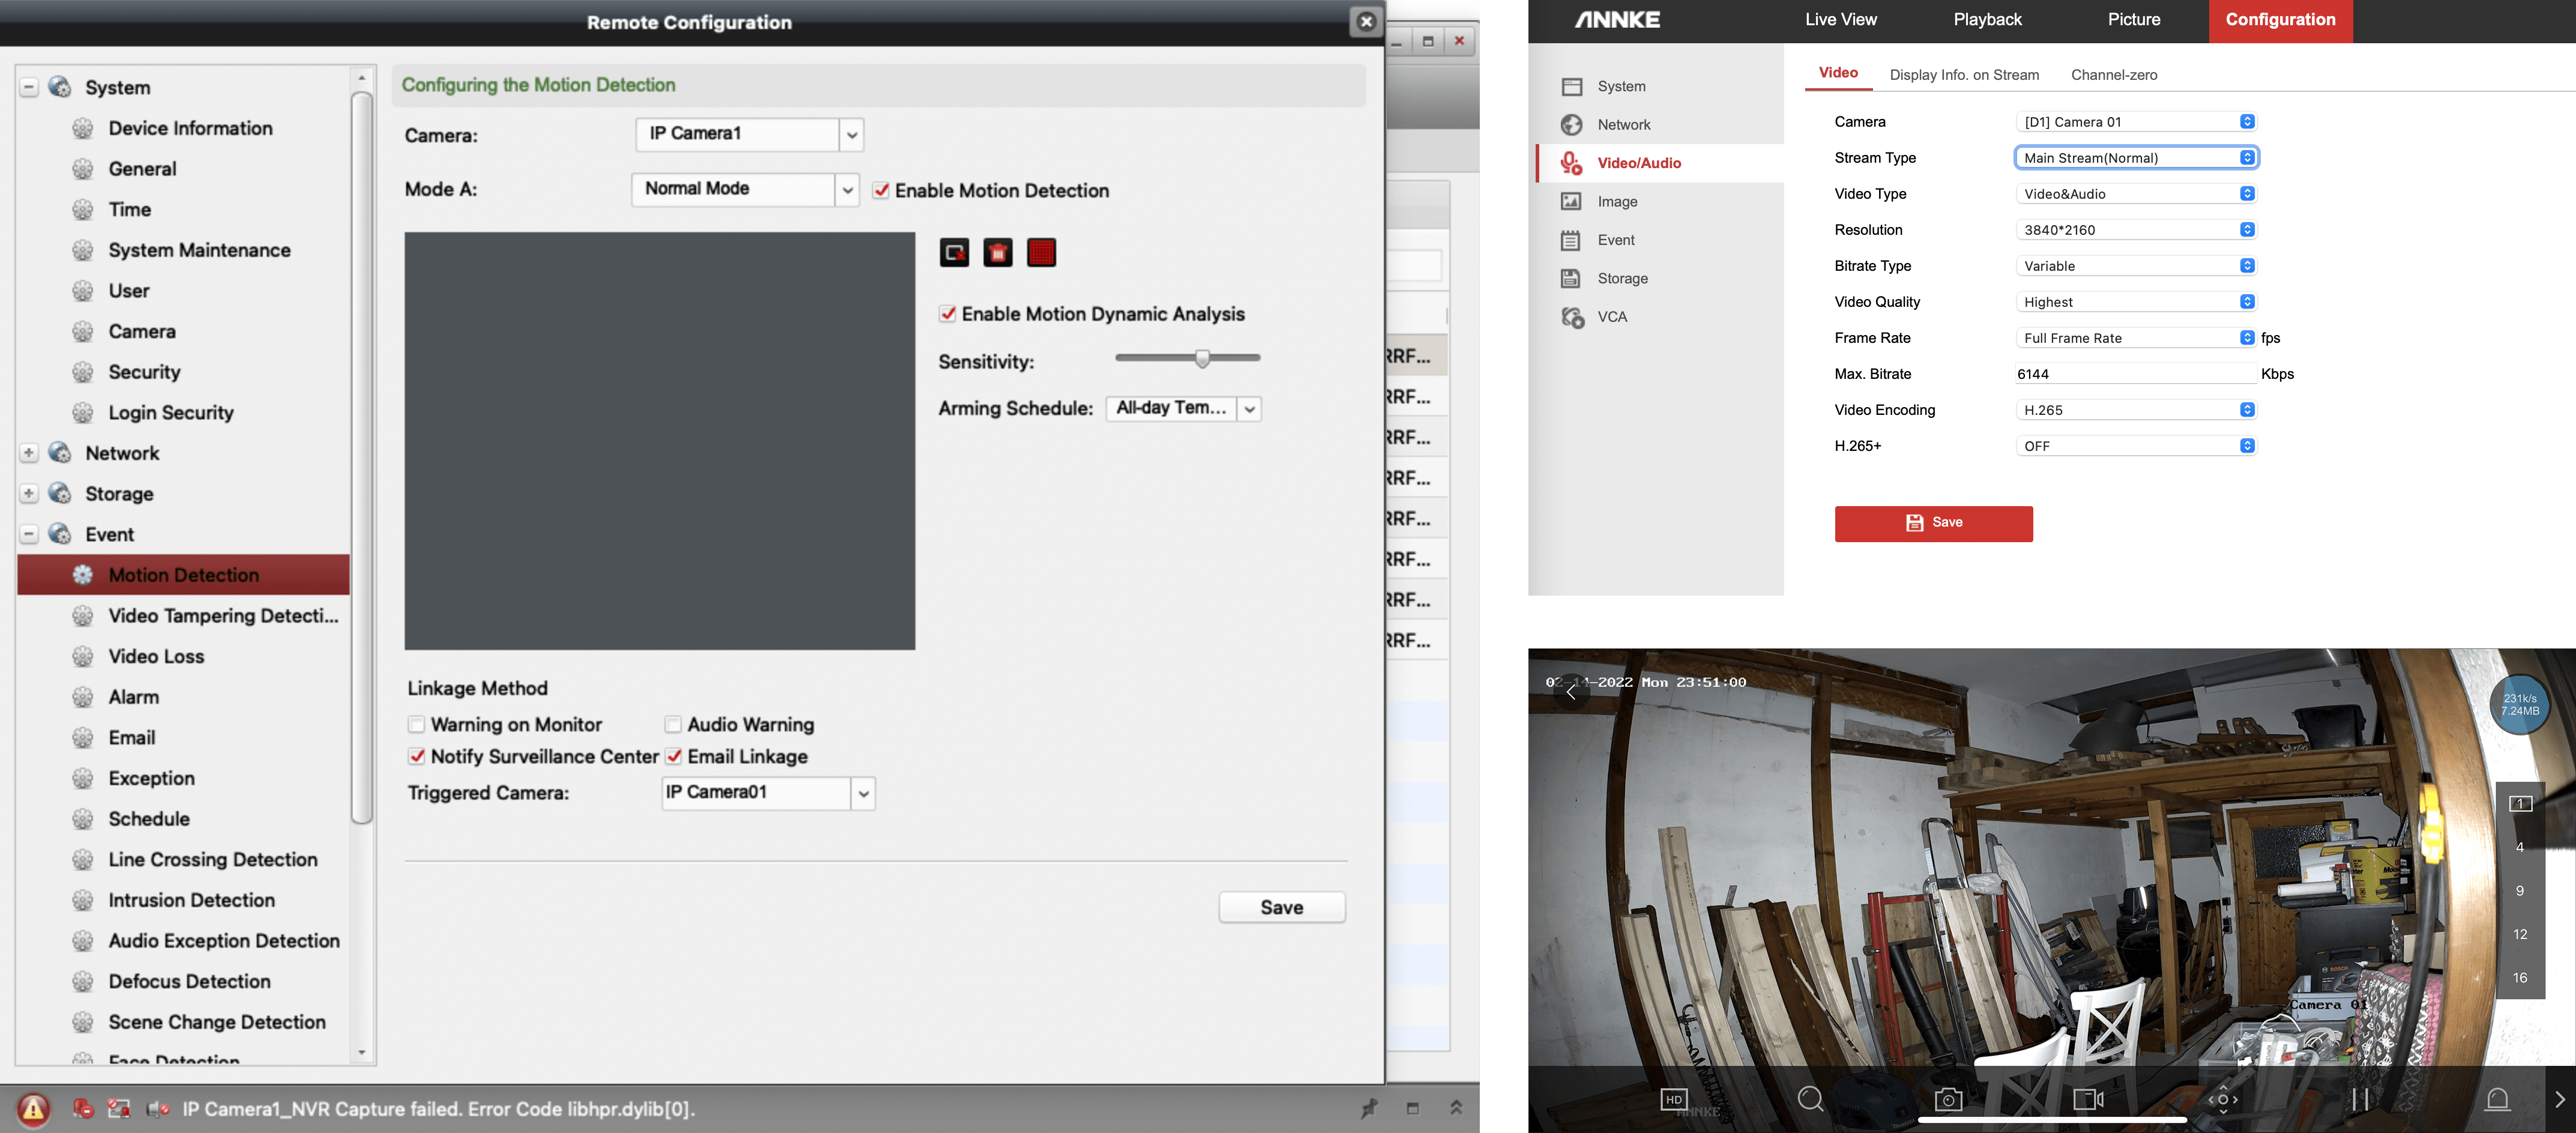Uncheck Enable Motion Detection
This screenshot has height=1133, width=2576.
click(881, 191)
